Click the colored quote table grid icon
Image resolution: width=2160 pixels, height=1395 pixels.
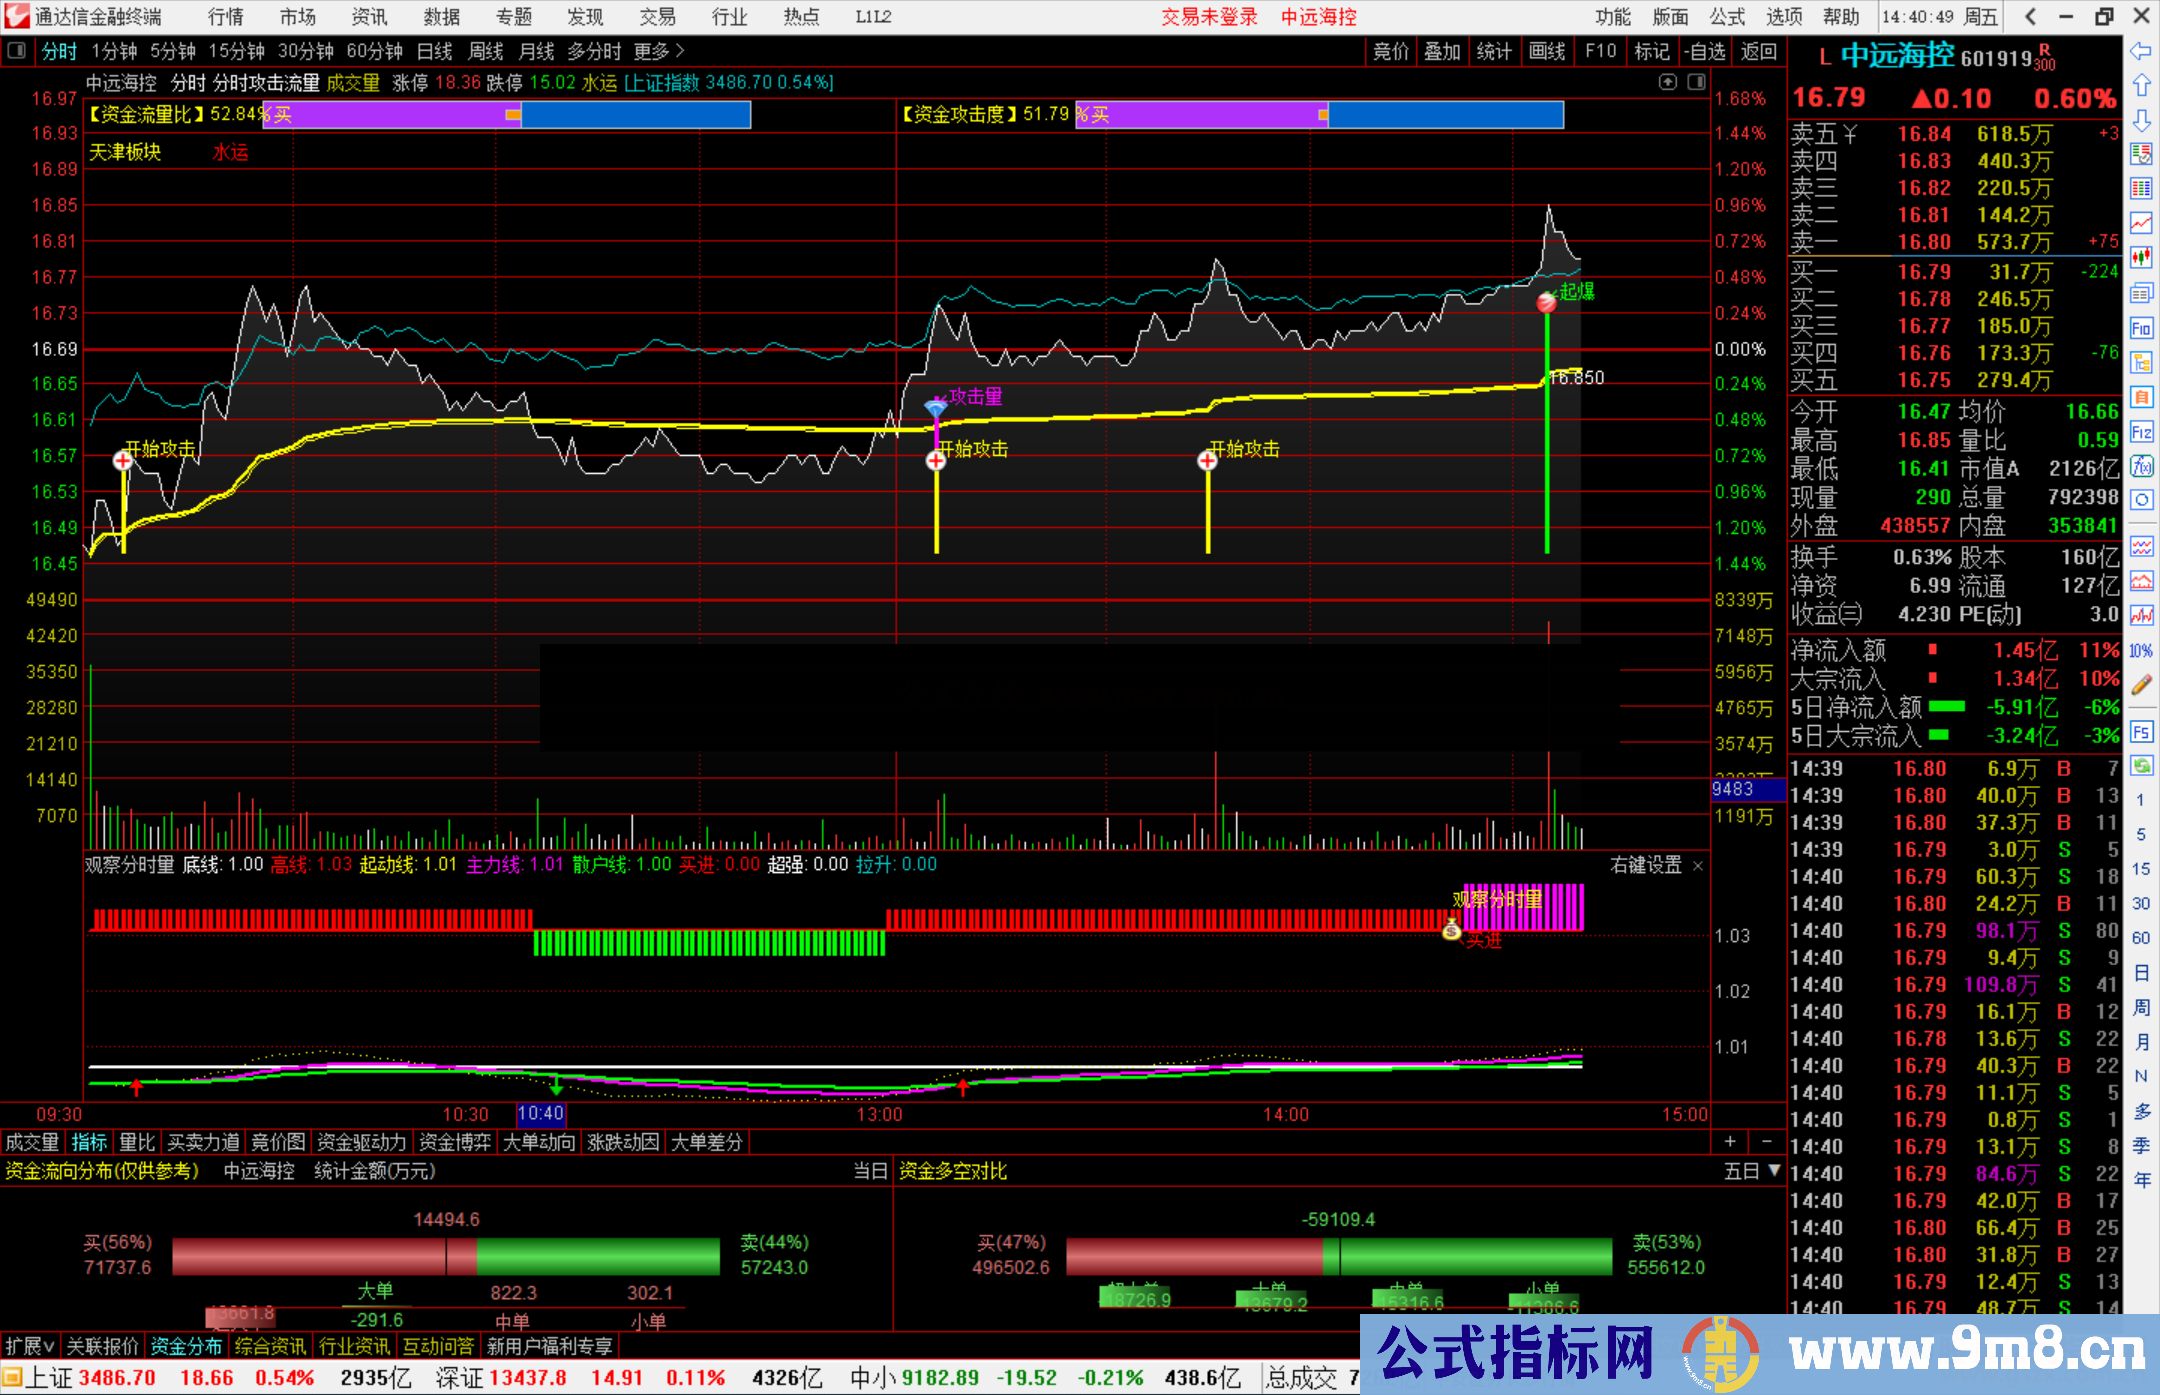(2141, 188)
